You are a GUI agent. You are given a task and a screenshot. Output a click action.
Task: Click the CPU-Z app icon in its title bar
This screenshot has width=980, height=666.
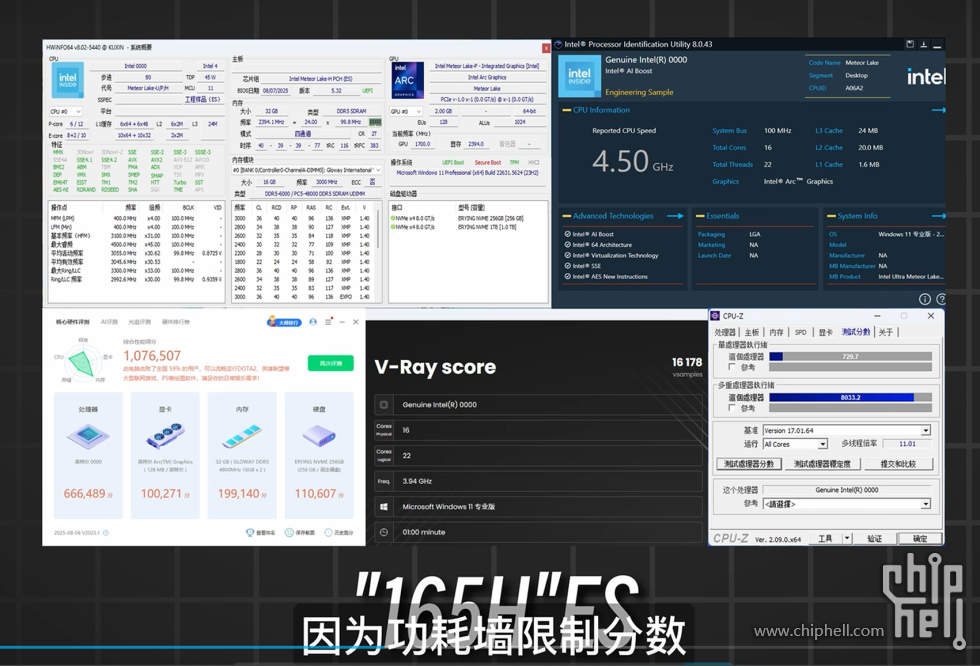coord(716,316)
